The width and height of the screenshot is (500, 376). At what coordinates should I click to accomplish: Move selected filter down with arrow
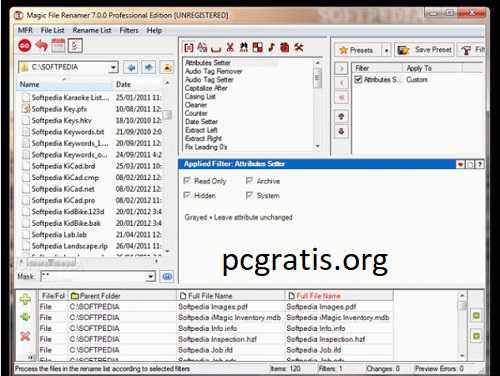pyautogui.click(x=341, y=131)
